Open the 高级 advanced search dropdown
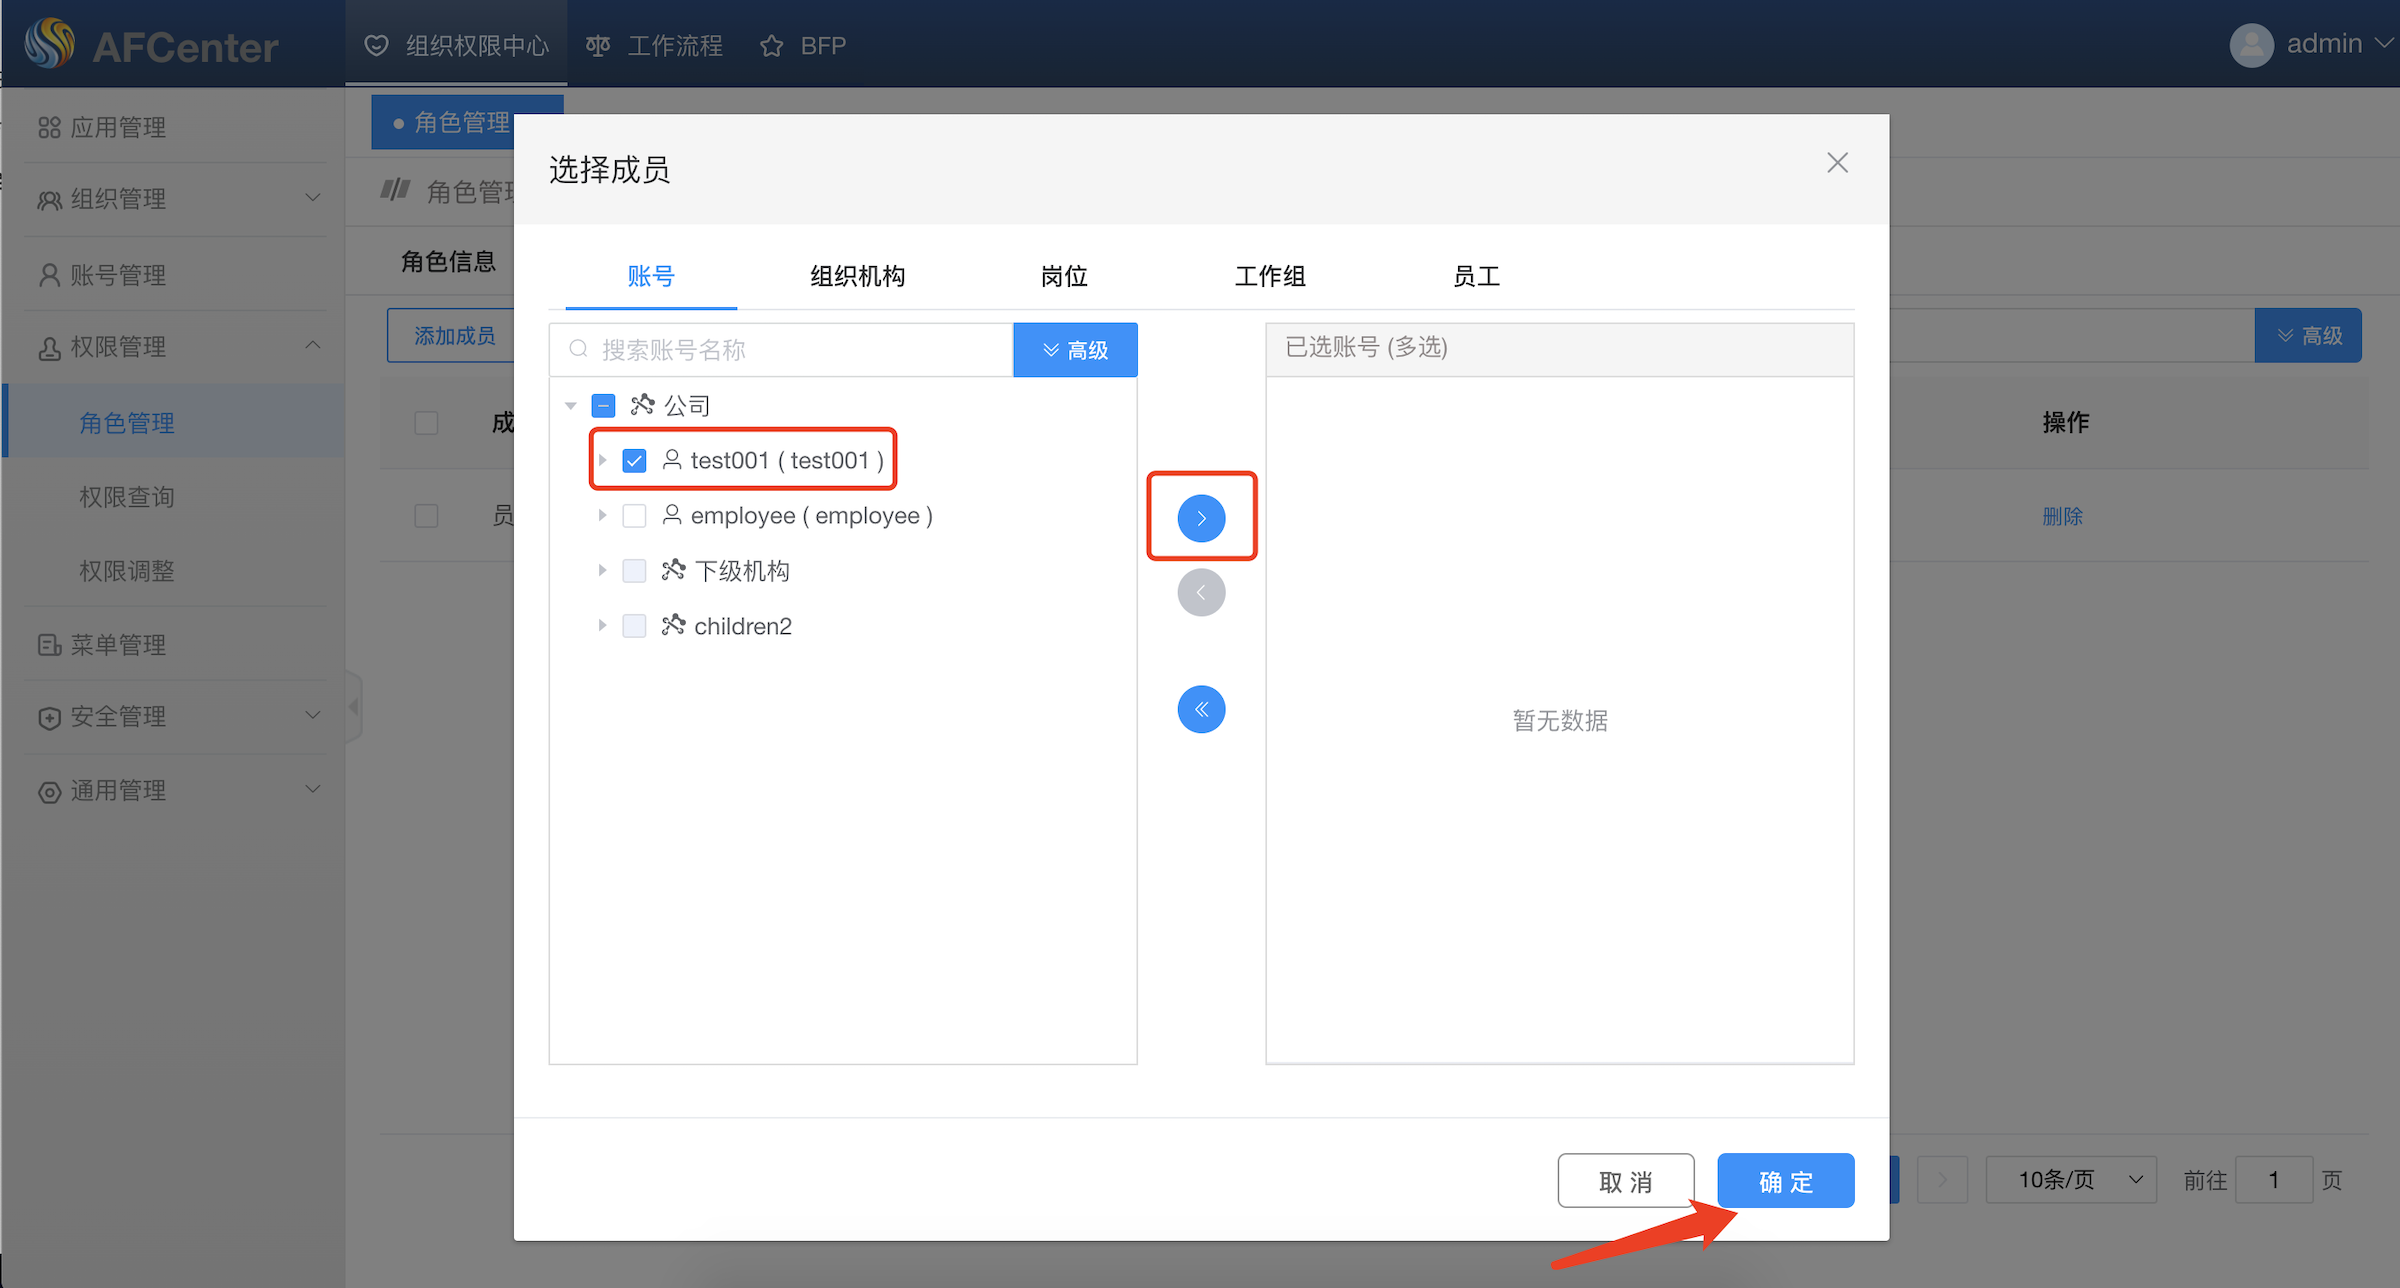The width and height of the screenshot is (2400, 1288). point(1075,350)
